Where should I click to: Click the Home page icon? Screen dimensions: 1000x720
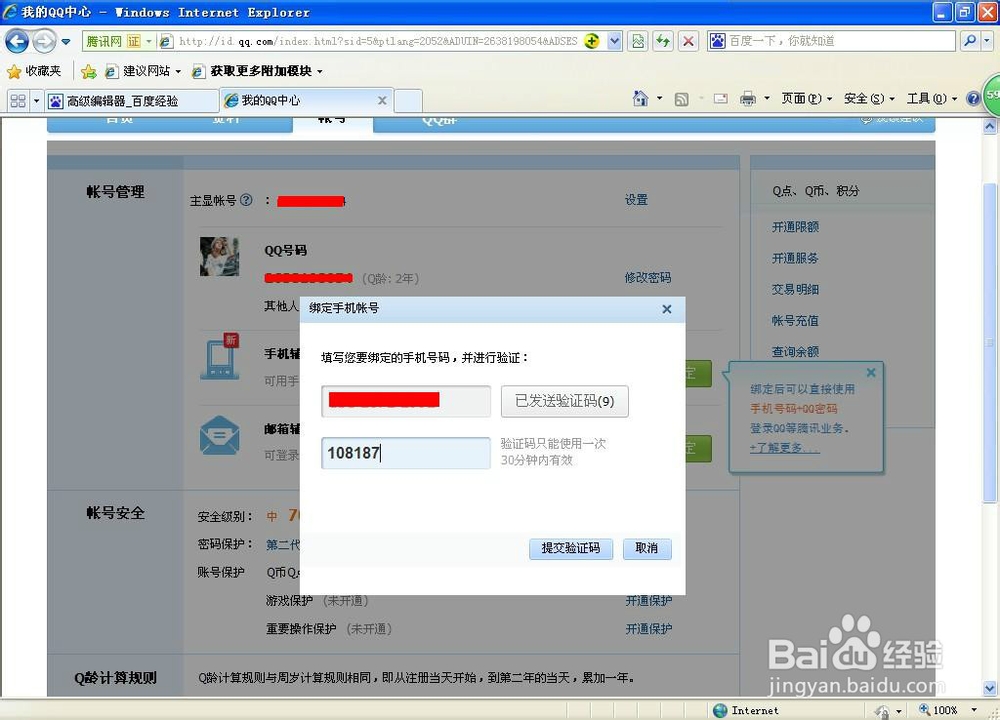coord(640,98)
